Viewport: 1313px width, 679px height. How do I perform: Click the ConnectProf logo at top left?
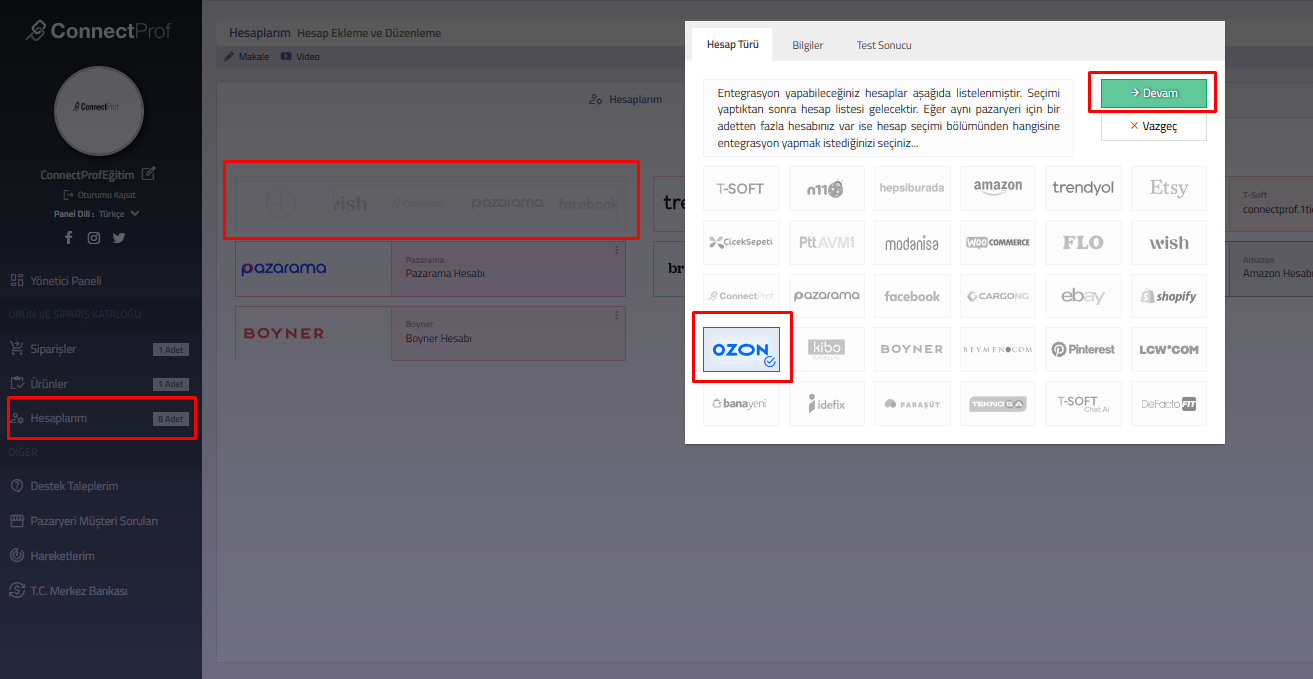[99, 30]
